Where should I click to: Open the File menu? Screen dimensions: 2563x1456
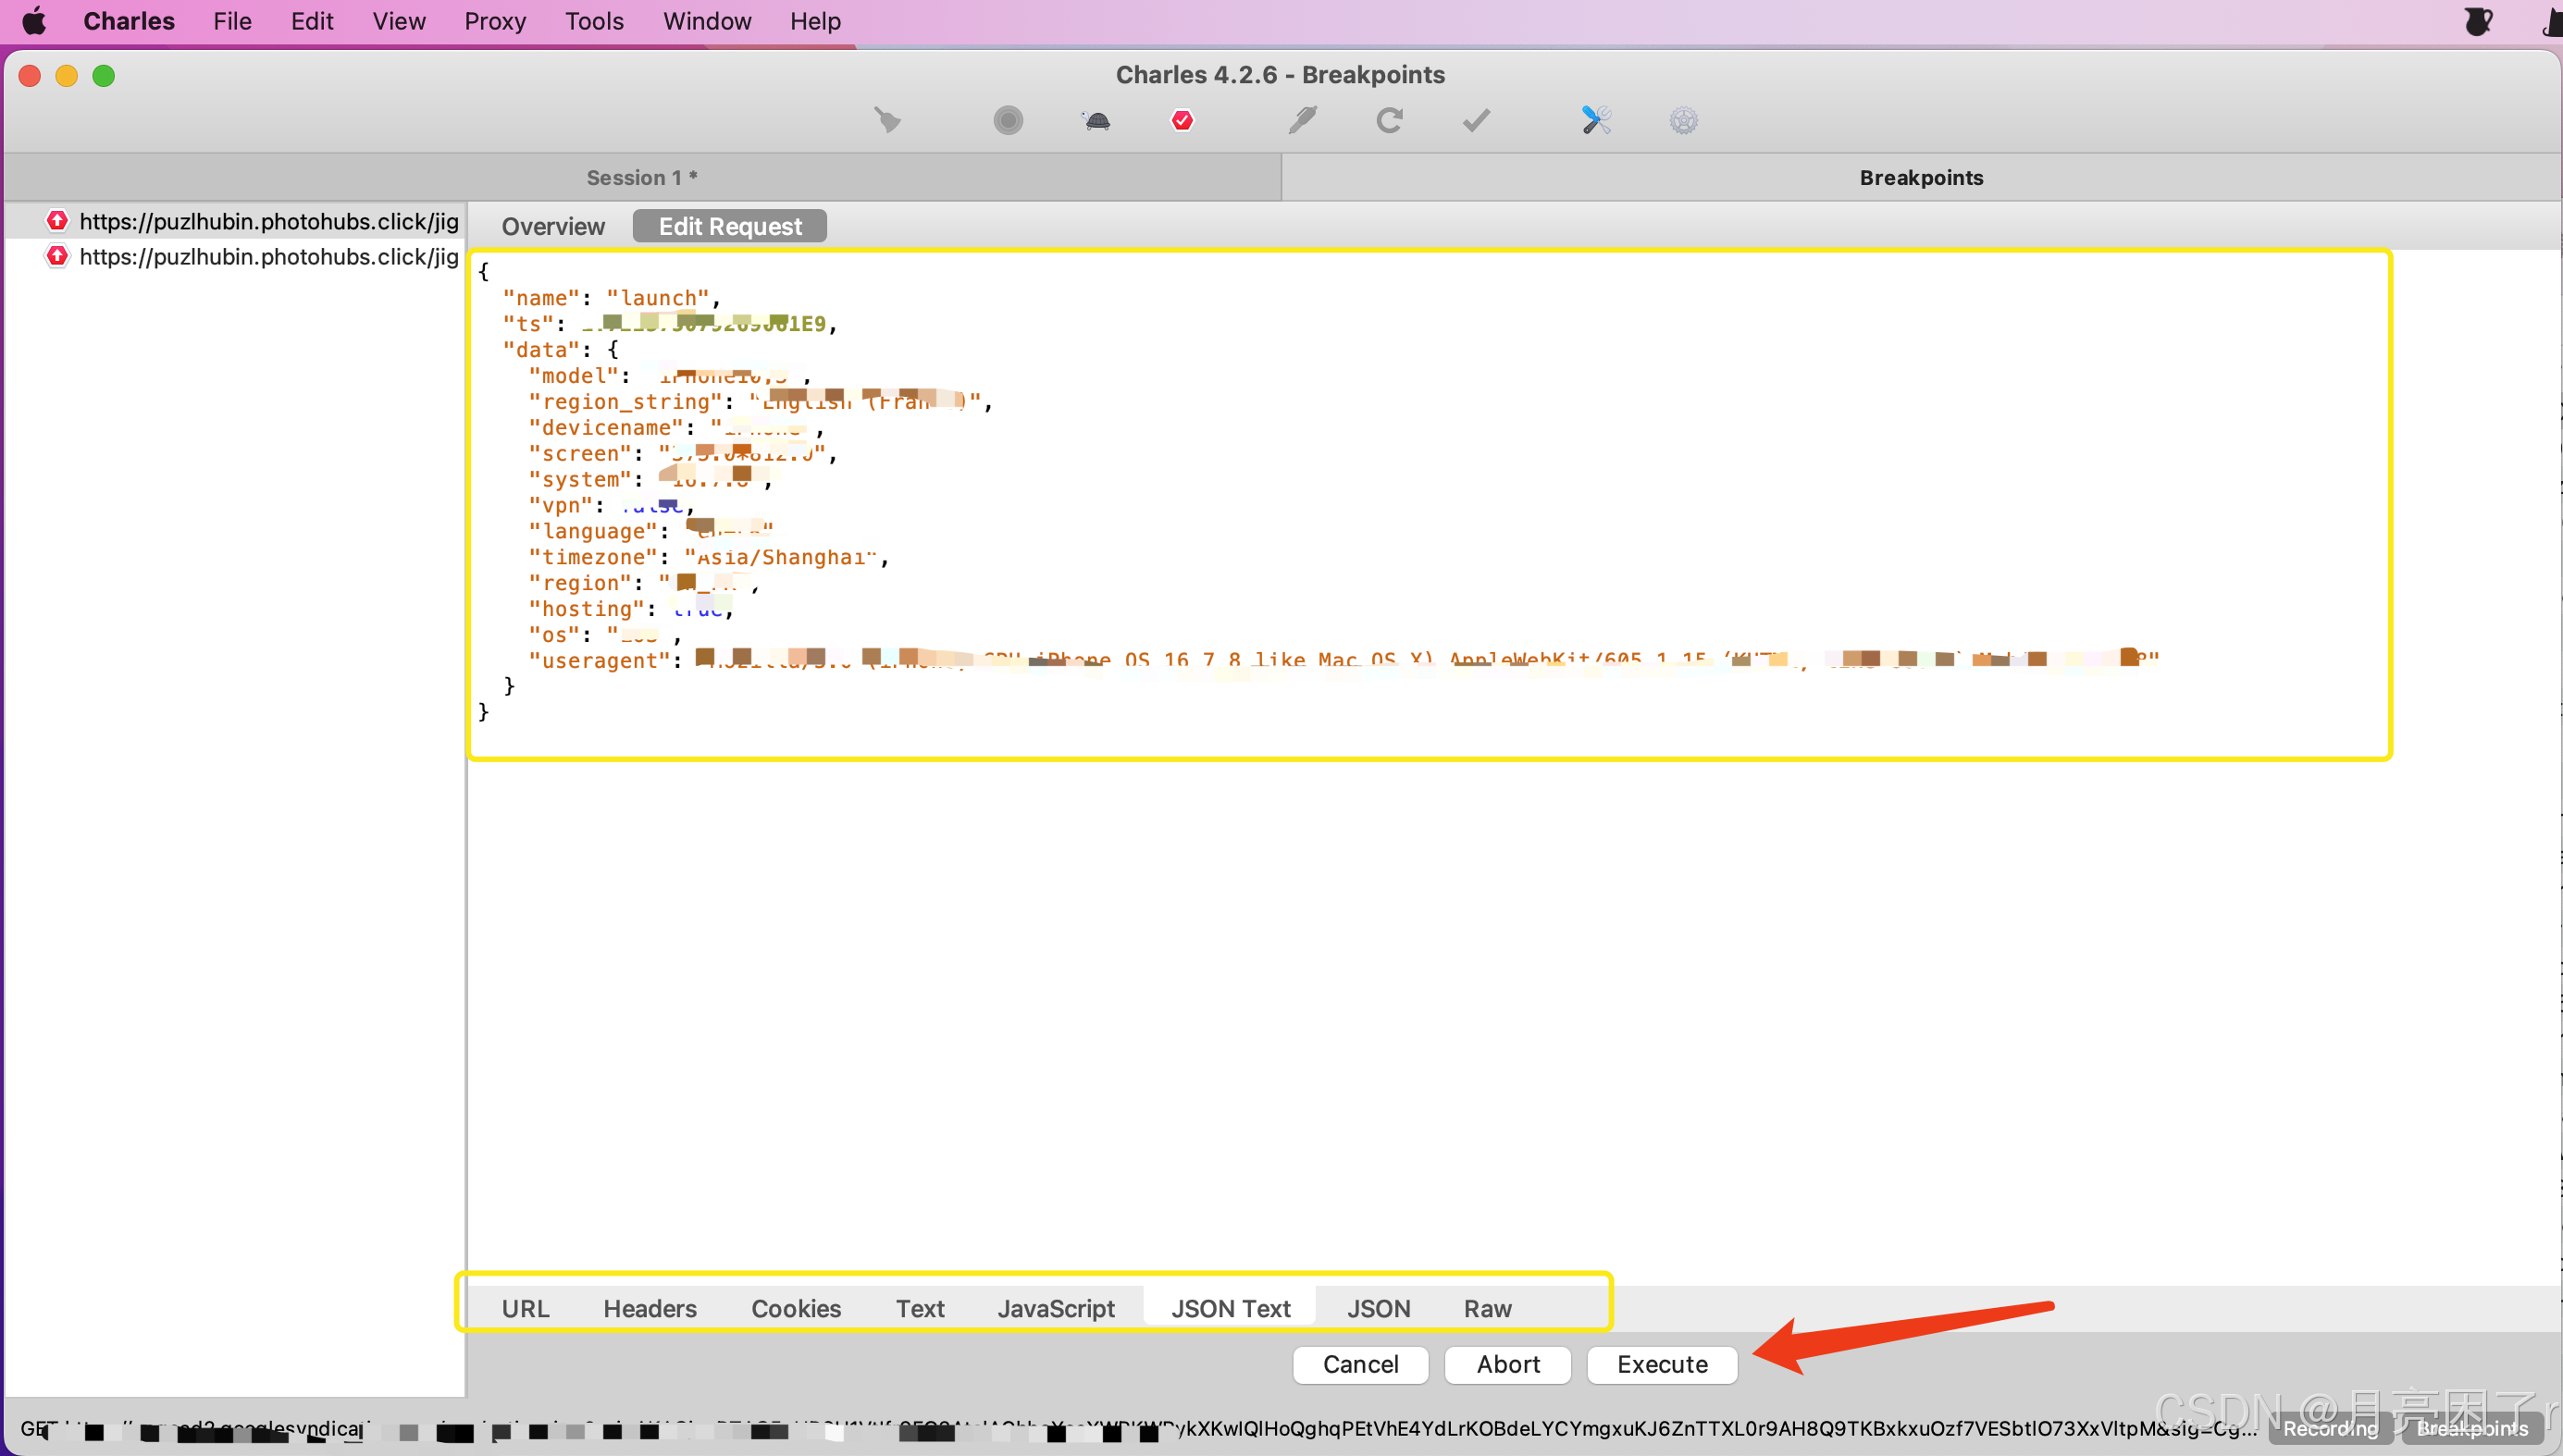coord(232,21)
